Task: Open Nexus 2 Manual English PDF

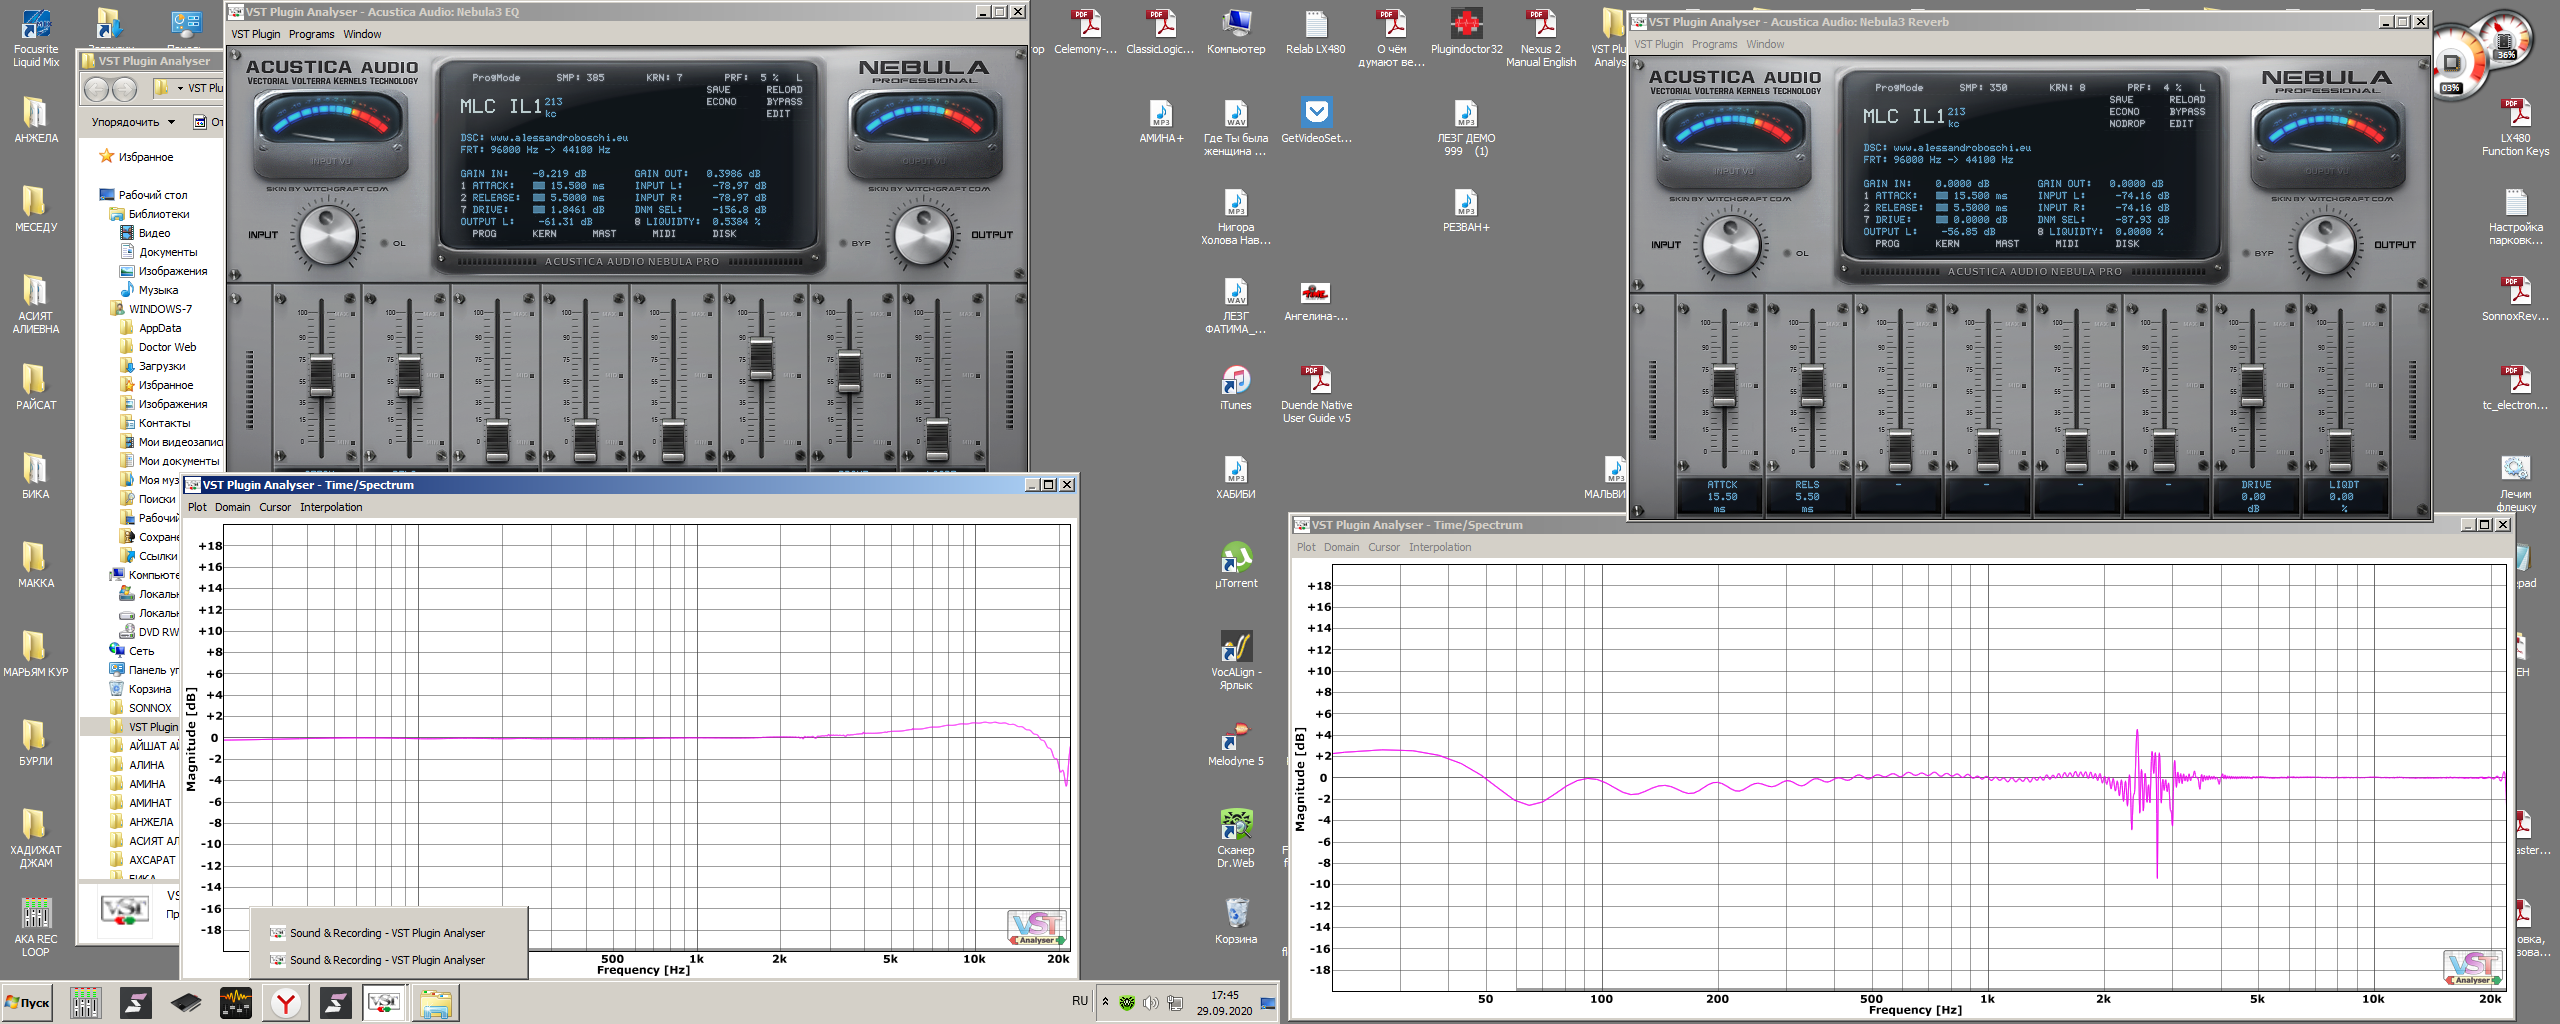Action: coord(1541,37)
